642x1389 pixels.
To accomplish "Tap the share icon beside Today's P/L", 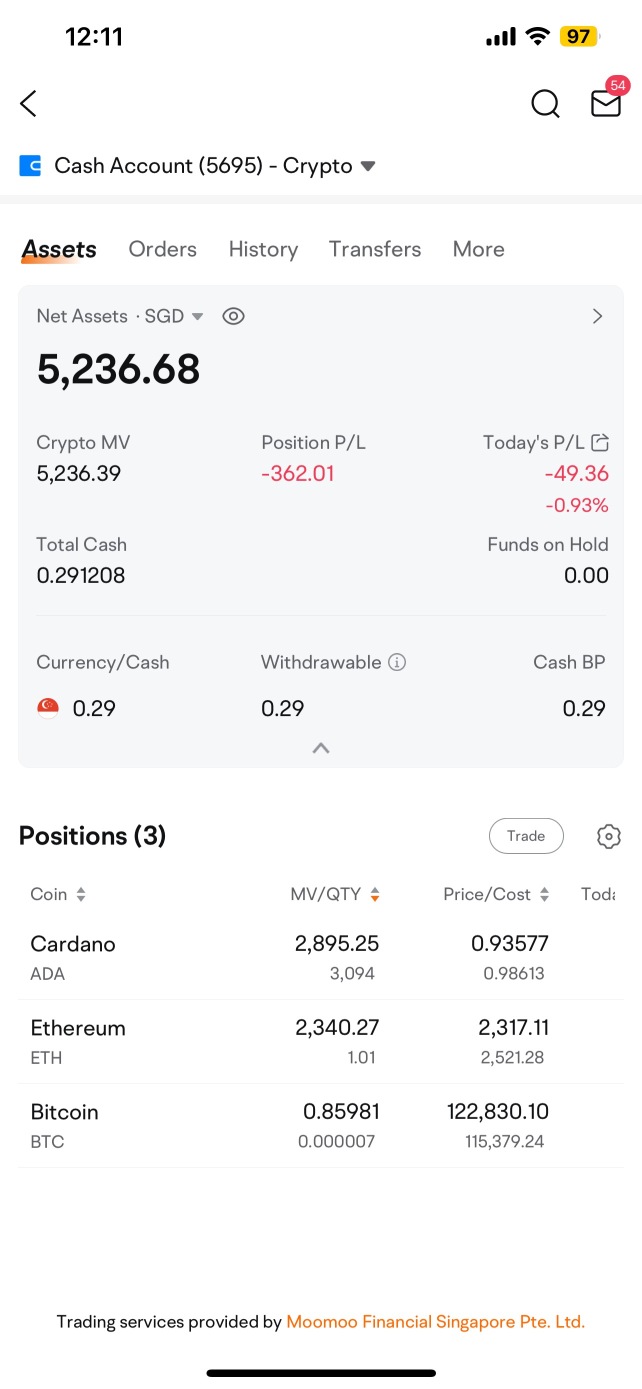I will tap(600, 442).
